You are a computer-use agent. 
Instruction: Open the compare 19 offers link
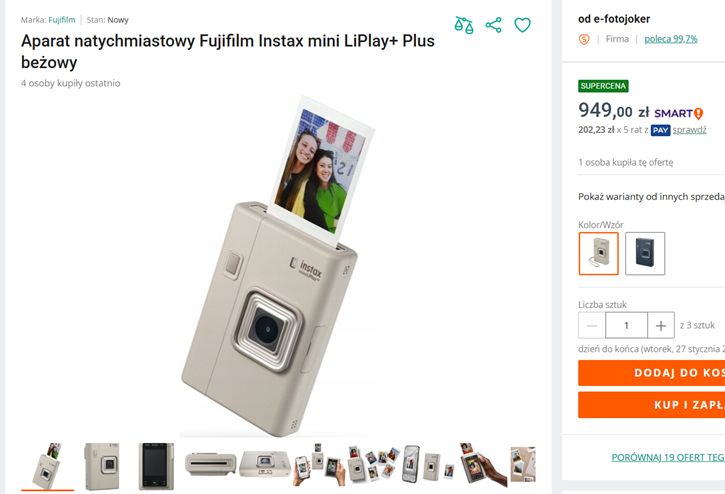coord(667,458)
